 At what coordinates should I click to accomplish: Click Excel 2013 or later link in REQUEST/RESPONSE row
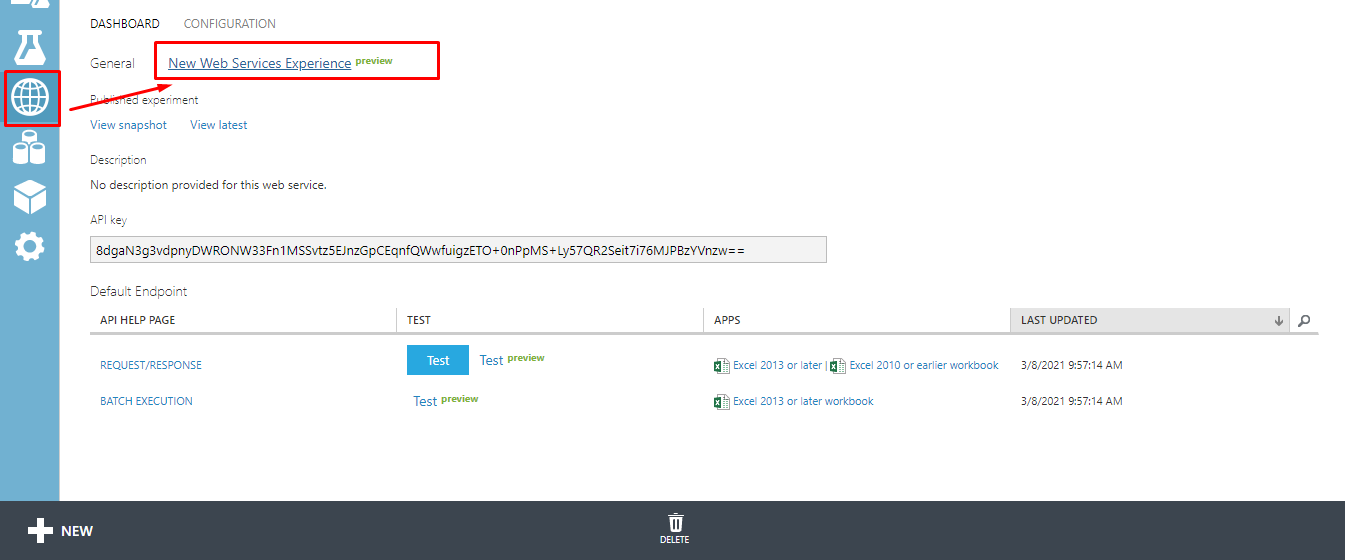coord(777,366)
